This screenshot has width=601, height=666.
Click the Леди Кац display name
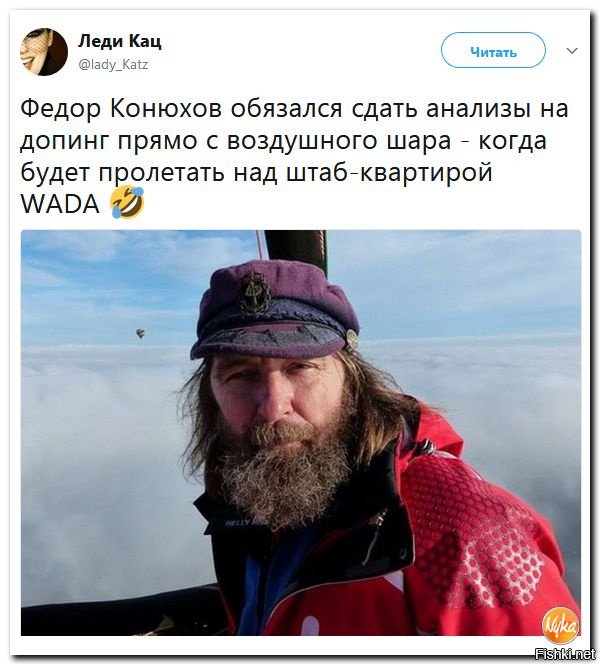tap(120, 41)
